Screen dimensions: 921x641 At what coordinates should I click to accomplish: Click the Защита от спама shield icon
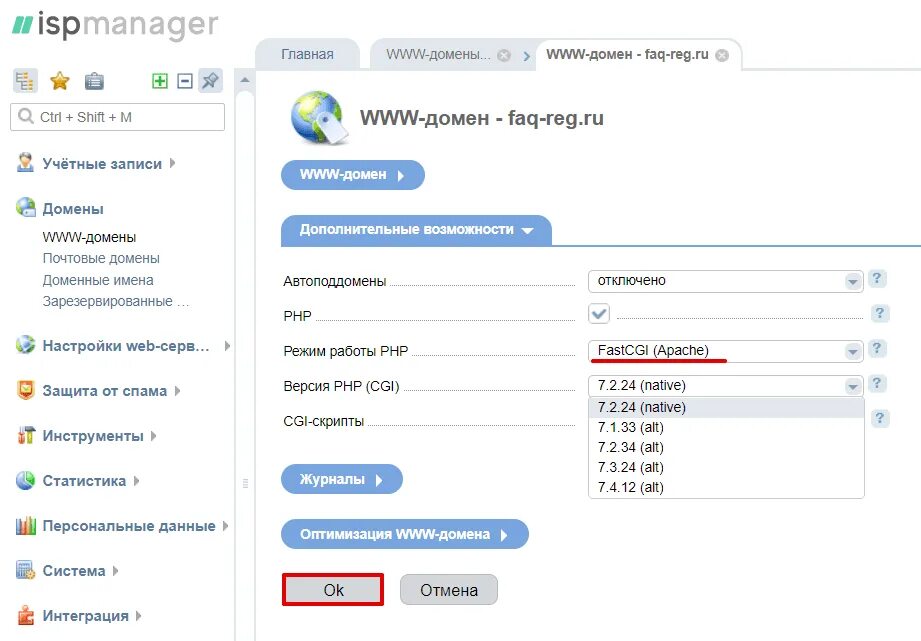coord(25,390)
